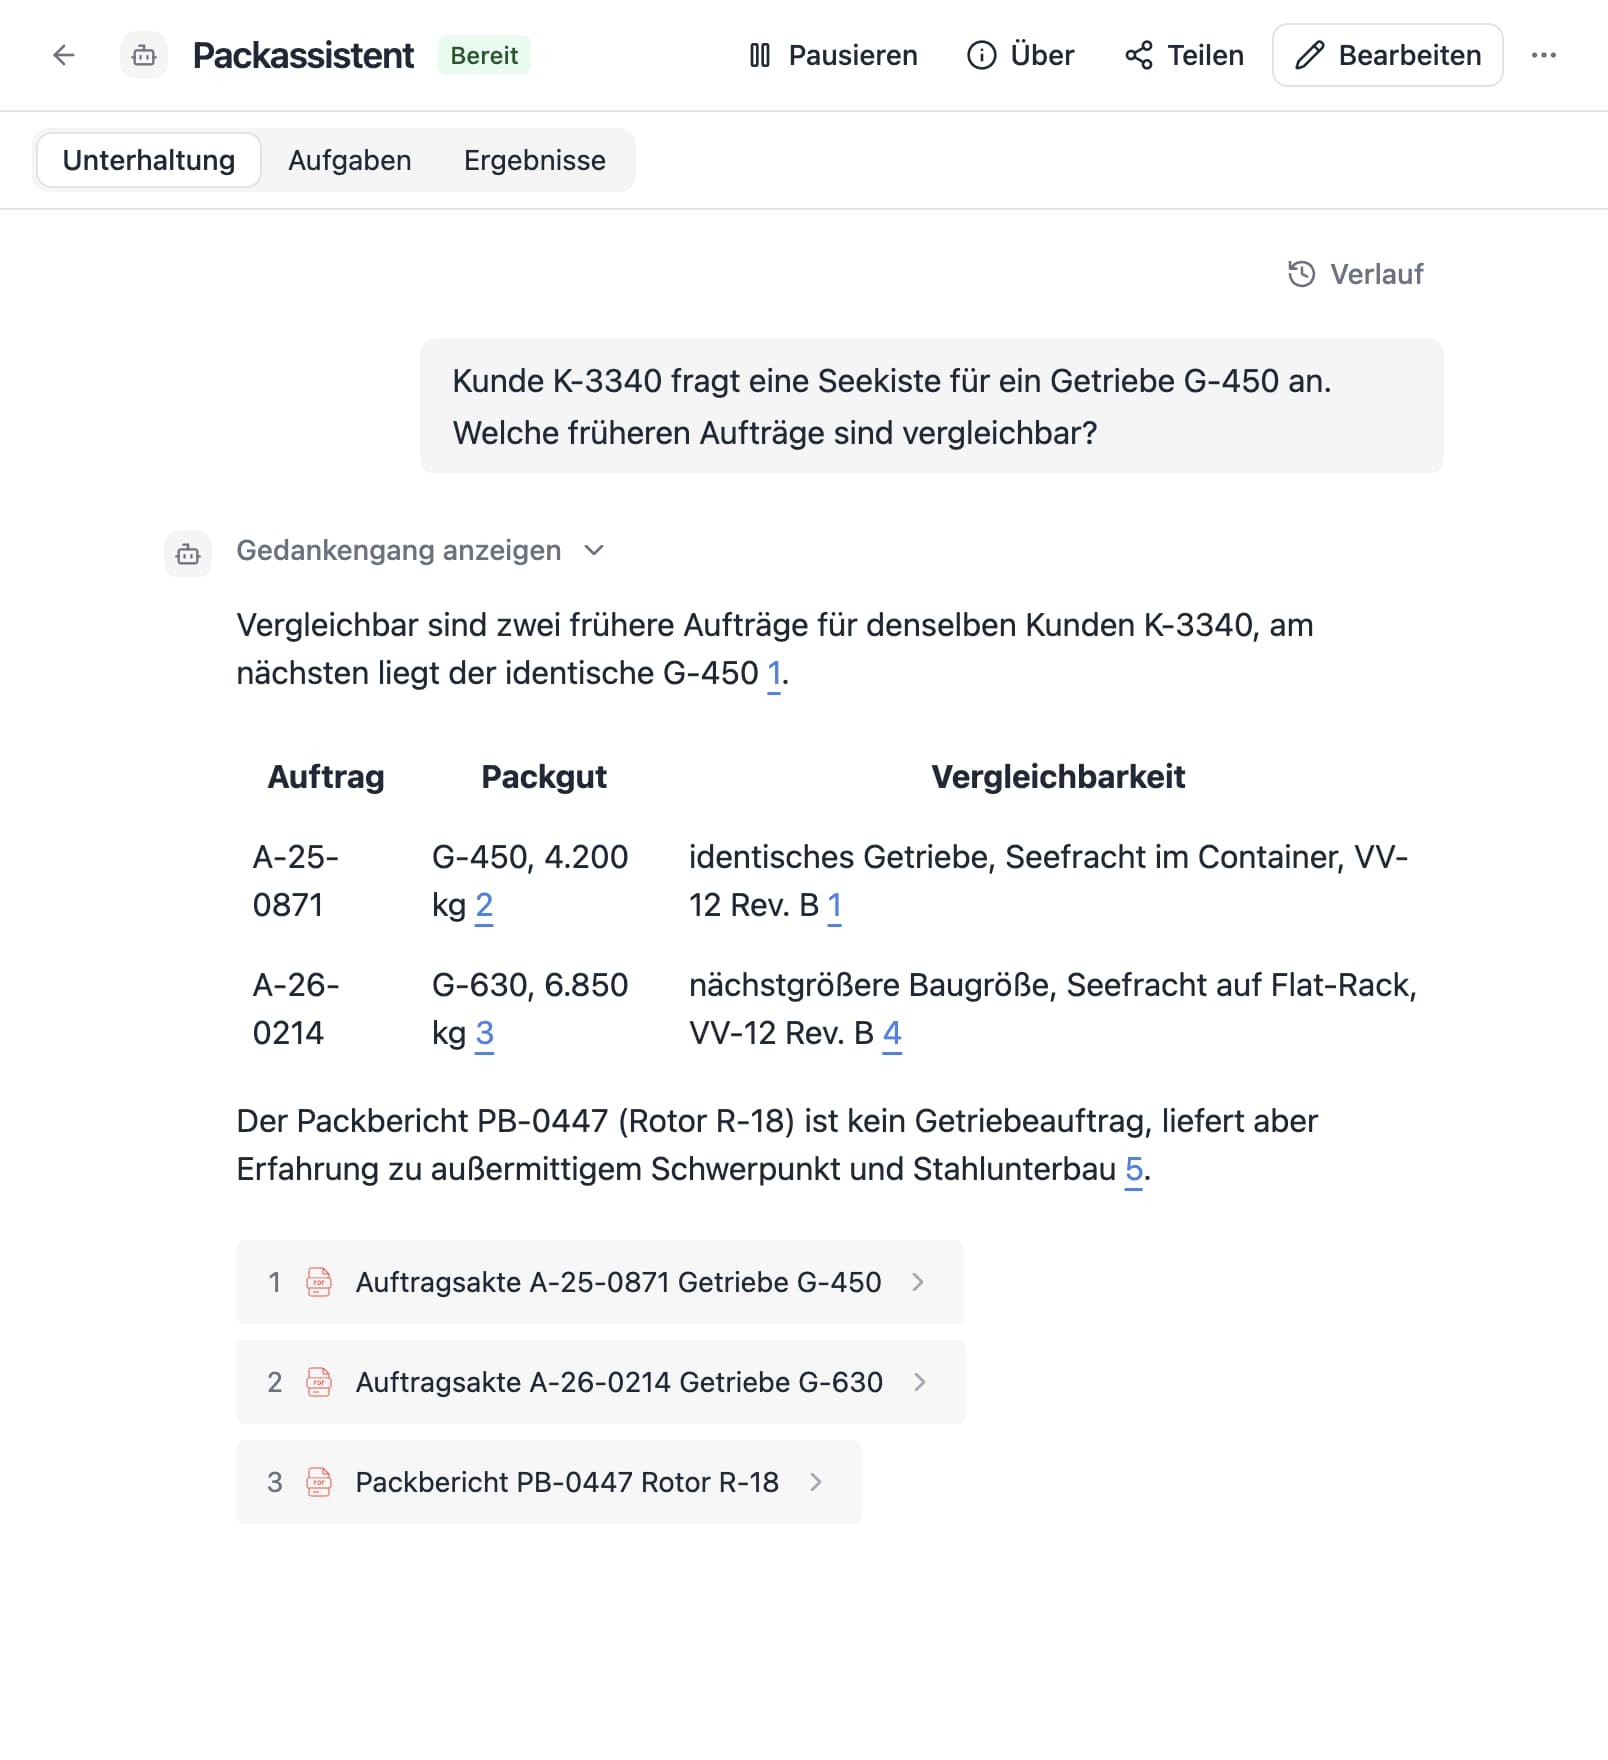1608x1760 pixels.
Task: Open citation 1 after identische G-450
Action: coord(774,674)
